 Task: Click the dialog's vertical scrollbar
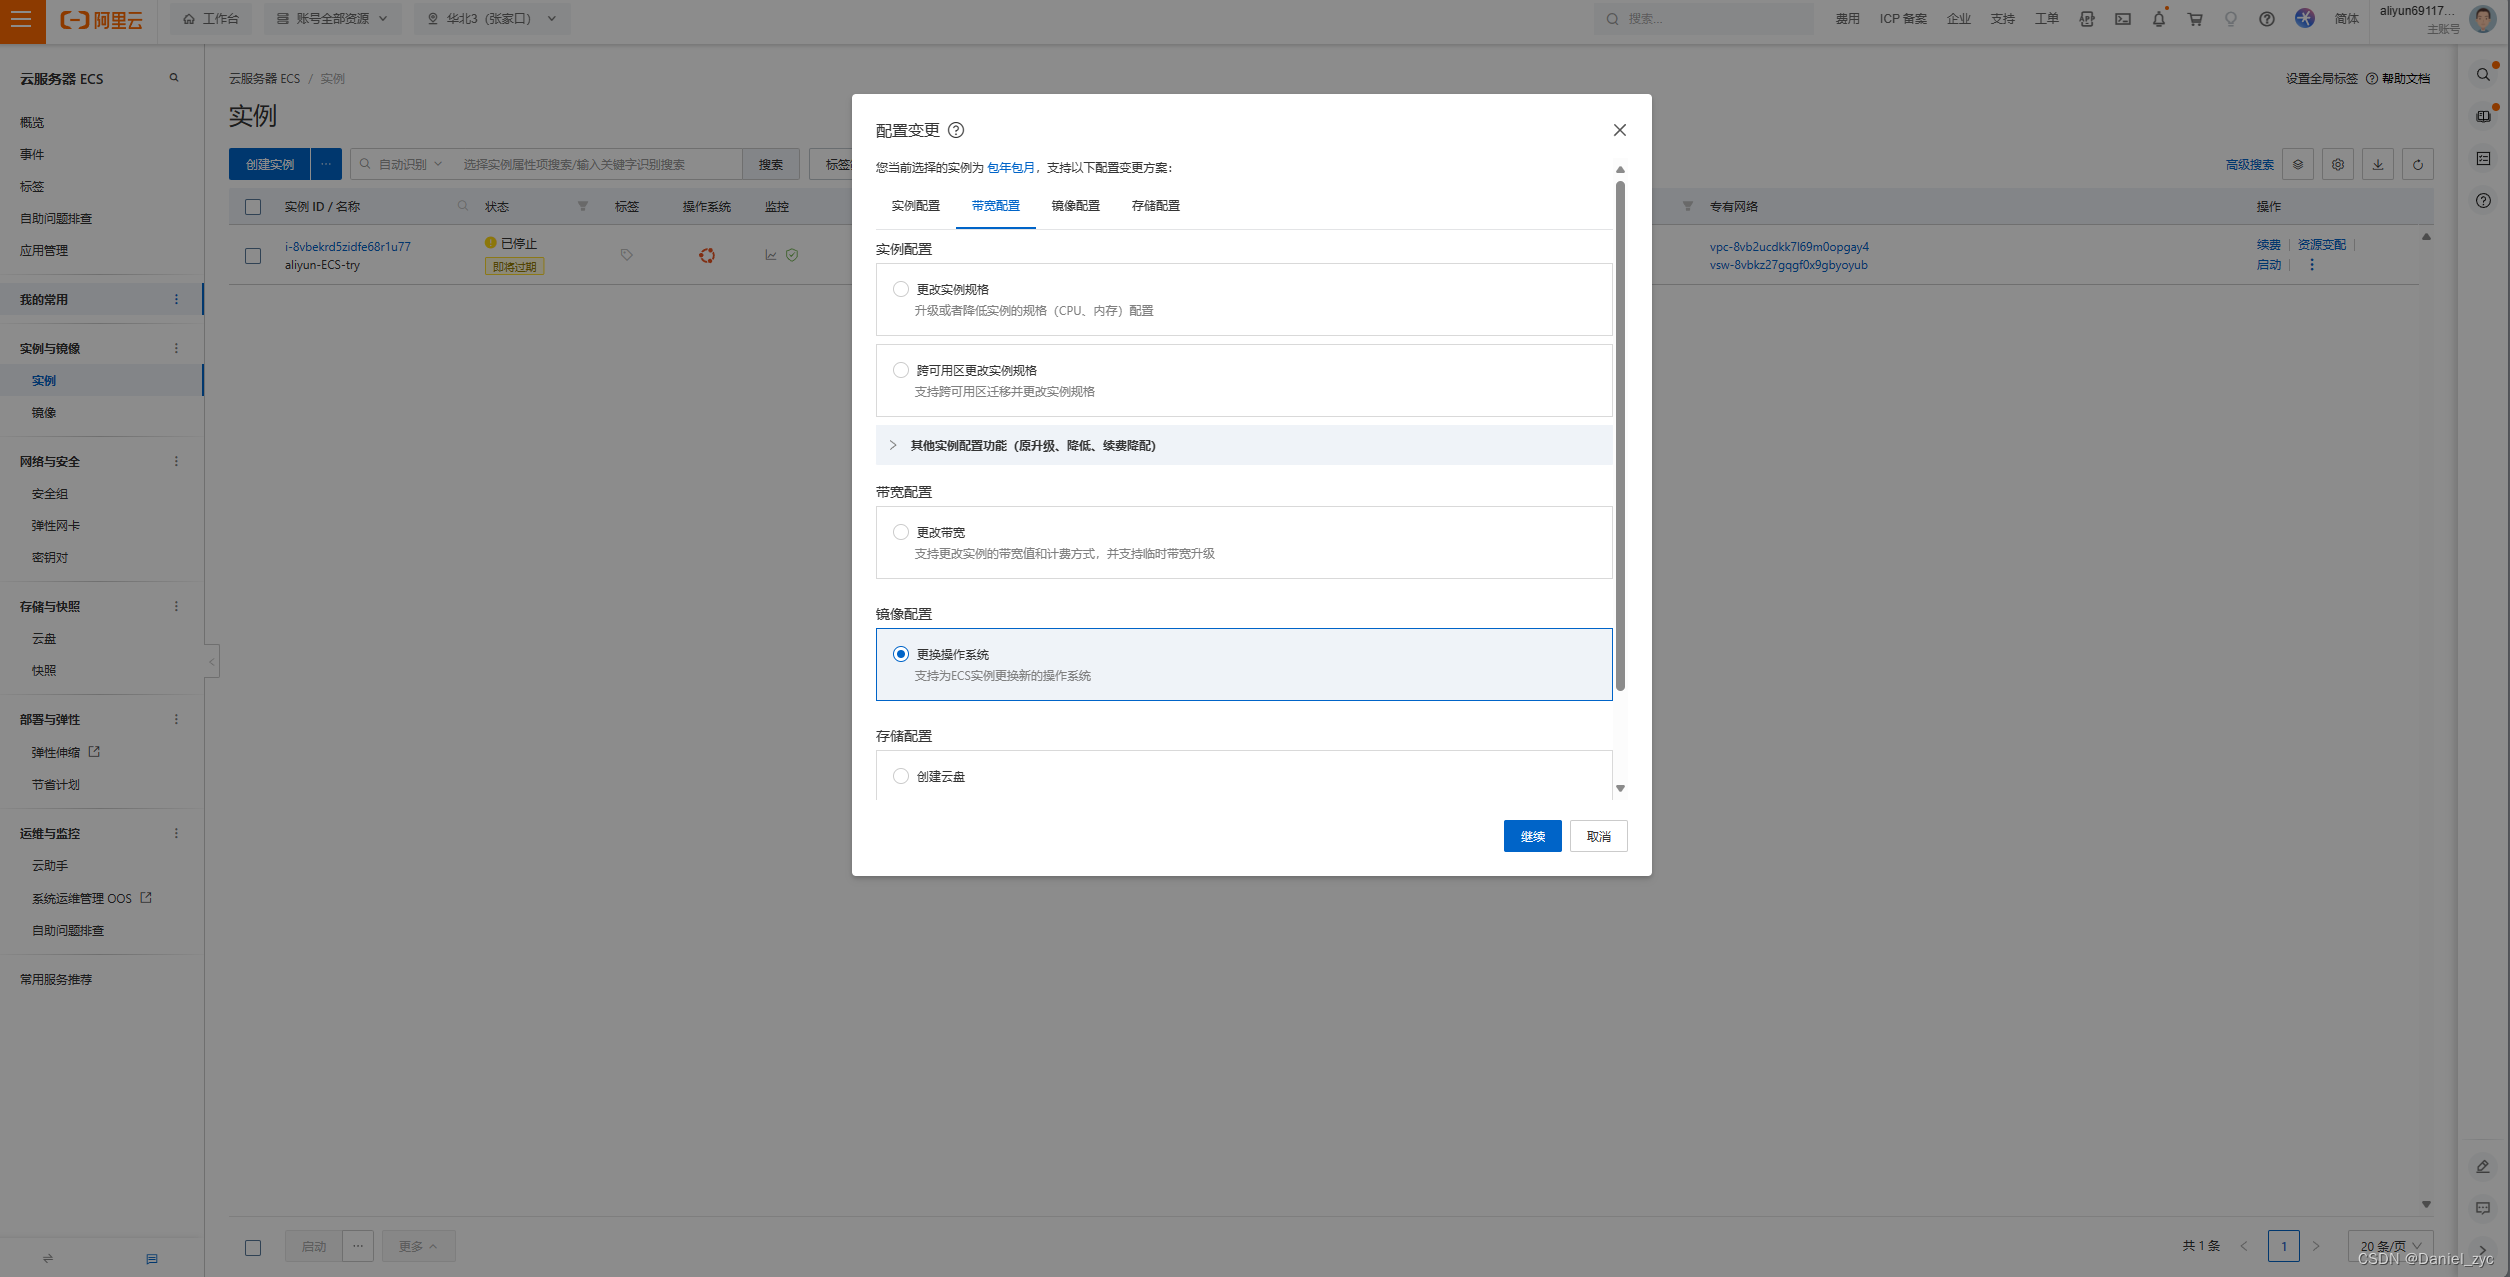point(1620,436)
